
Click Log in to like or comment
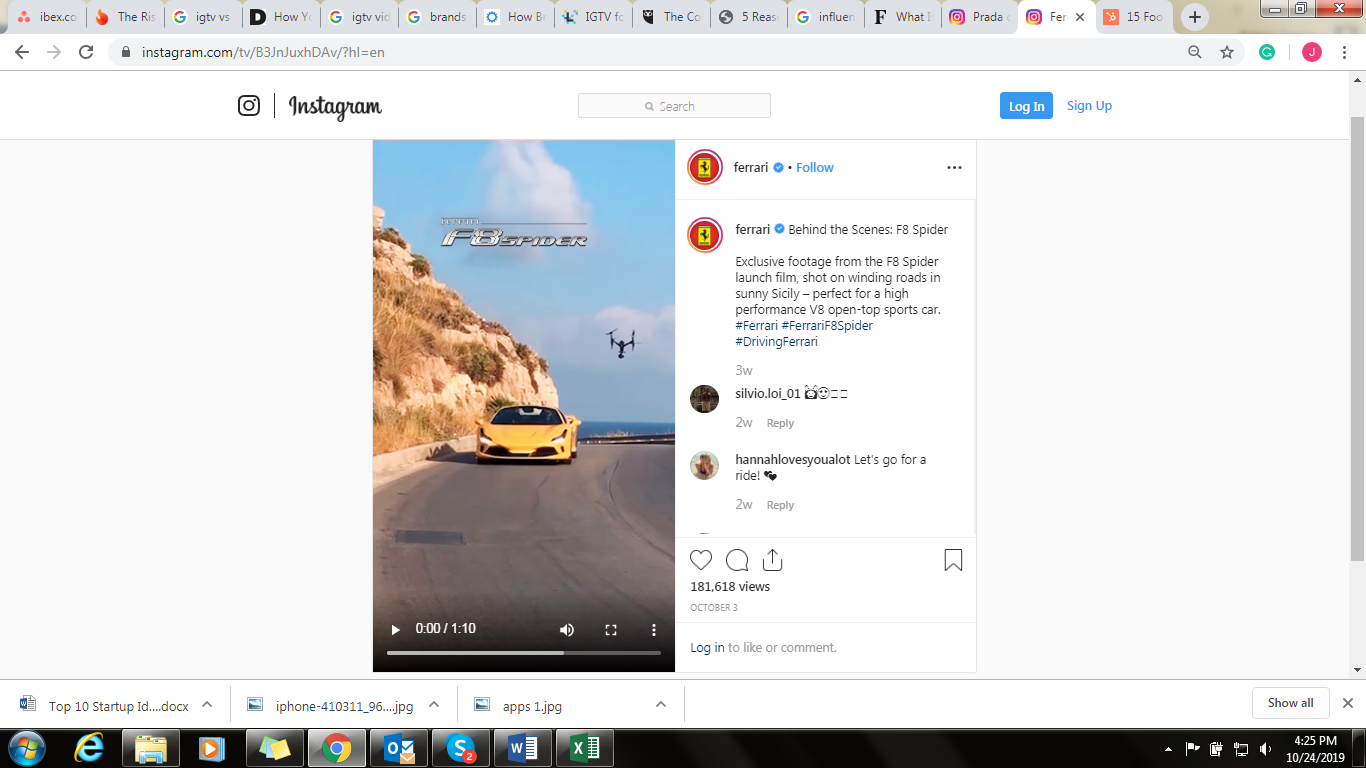click(x=707, y=648)
